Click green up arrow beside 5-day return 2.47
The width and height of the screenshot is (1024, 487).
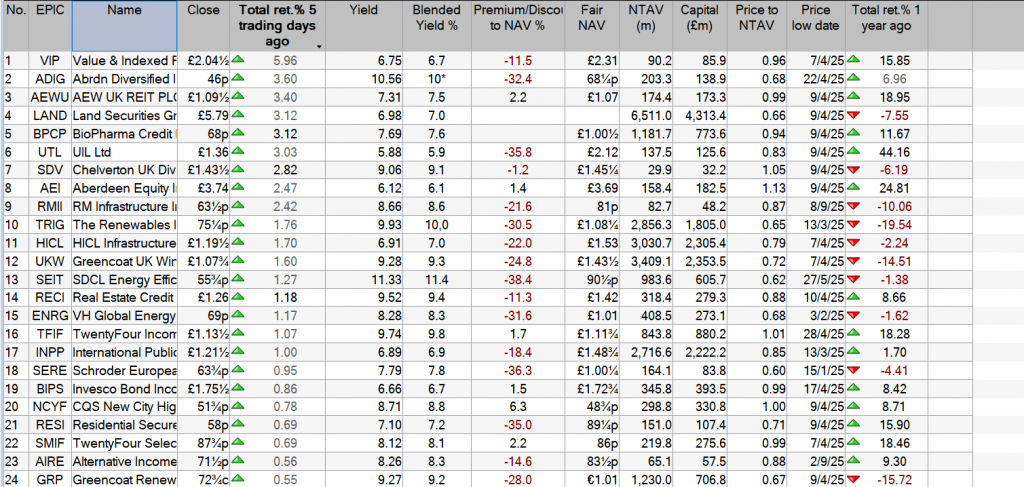coord(240,188)
